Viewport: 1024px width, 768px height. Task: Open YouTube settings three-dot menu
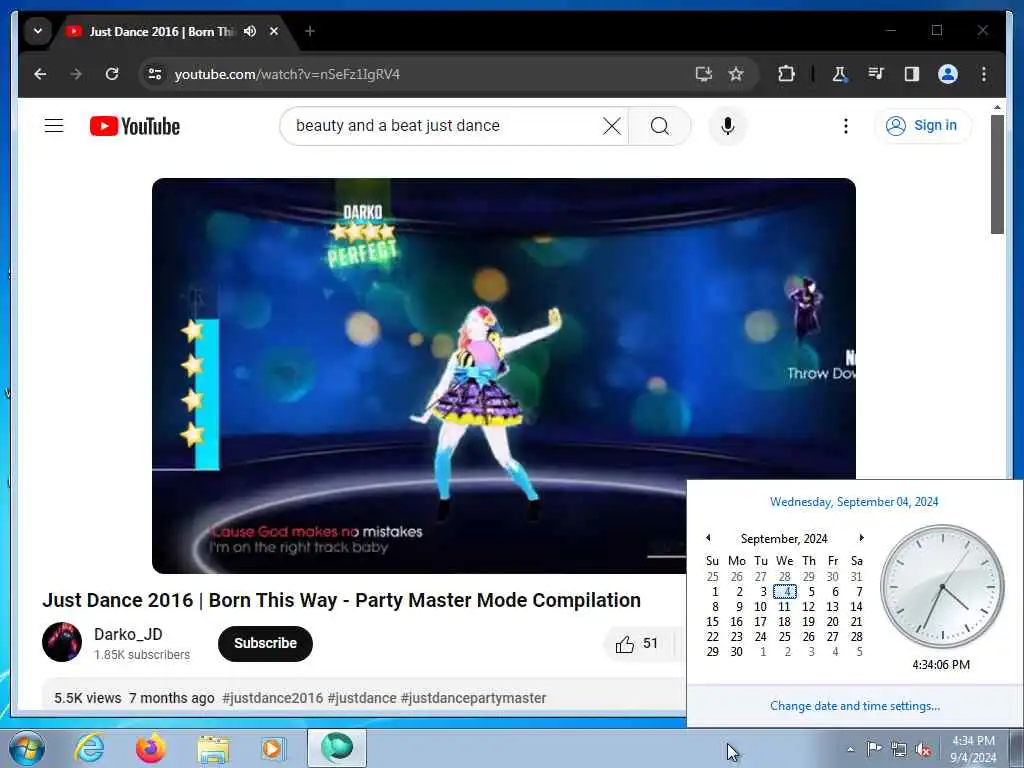coord(846,125)
